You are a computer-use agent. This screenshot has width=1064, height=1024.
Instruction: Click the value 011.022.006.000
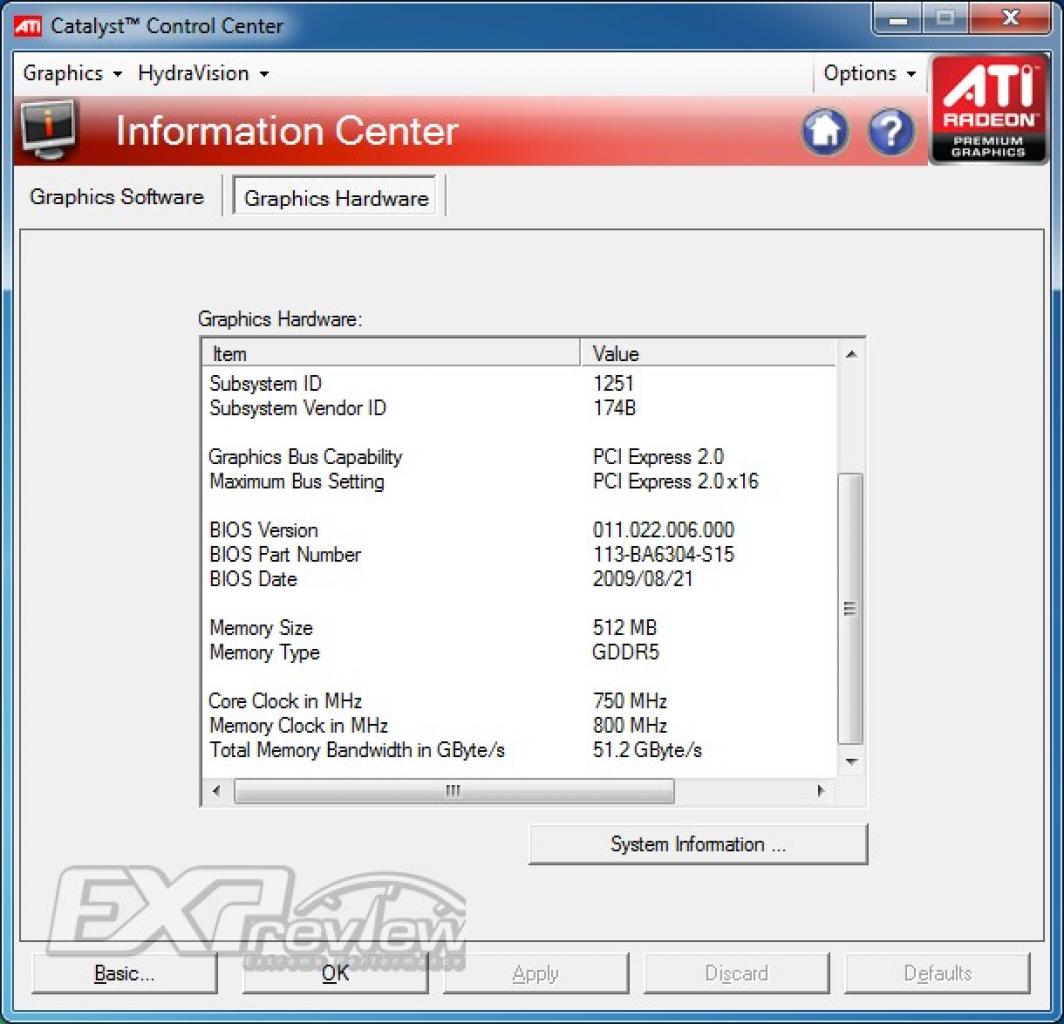664,530
